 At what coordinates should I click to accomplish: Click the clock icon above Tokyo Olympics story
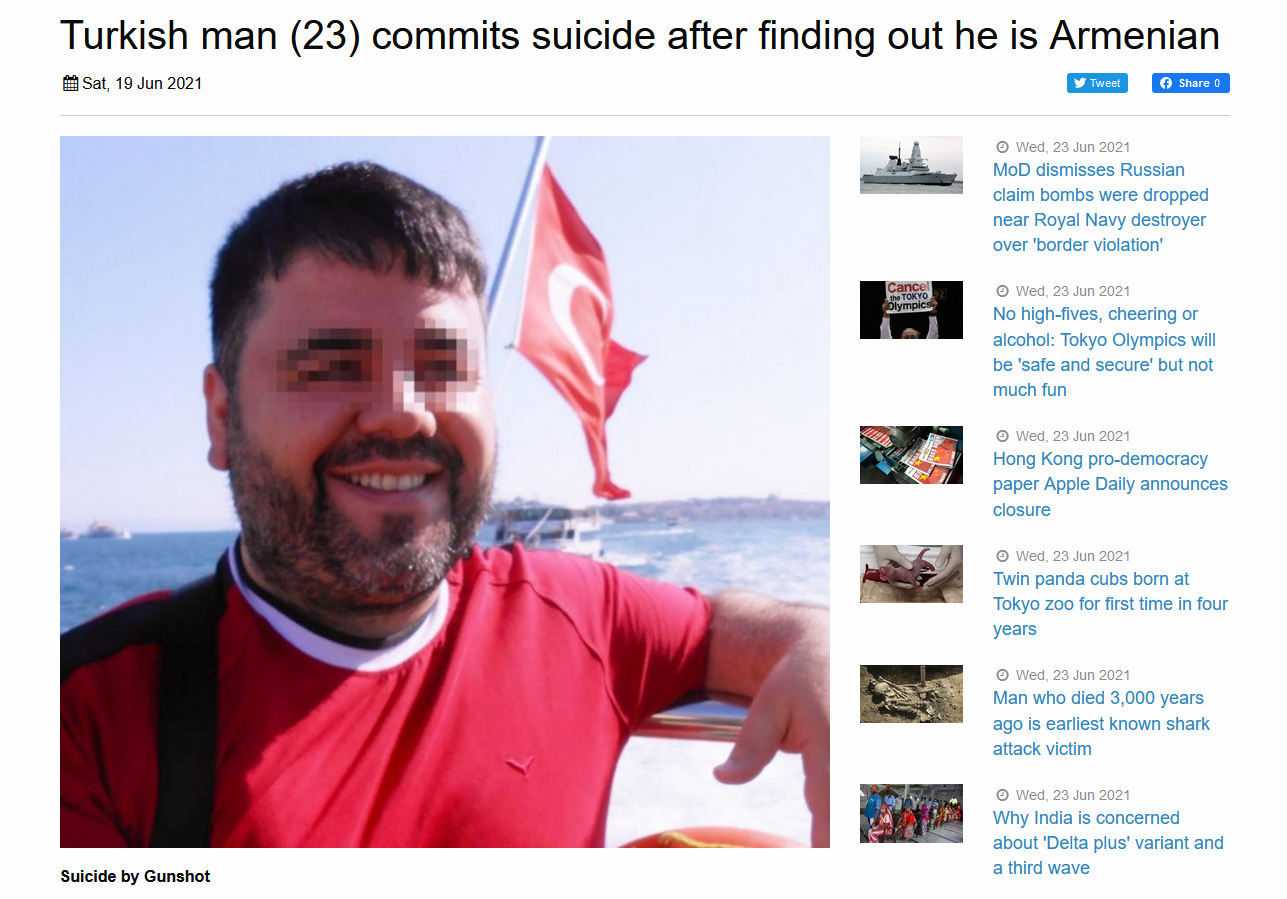point(1002,291)
